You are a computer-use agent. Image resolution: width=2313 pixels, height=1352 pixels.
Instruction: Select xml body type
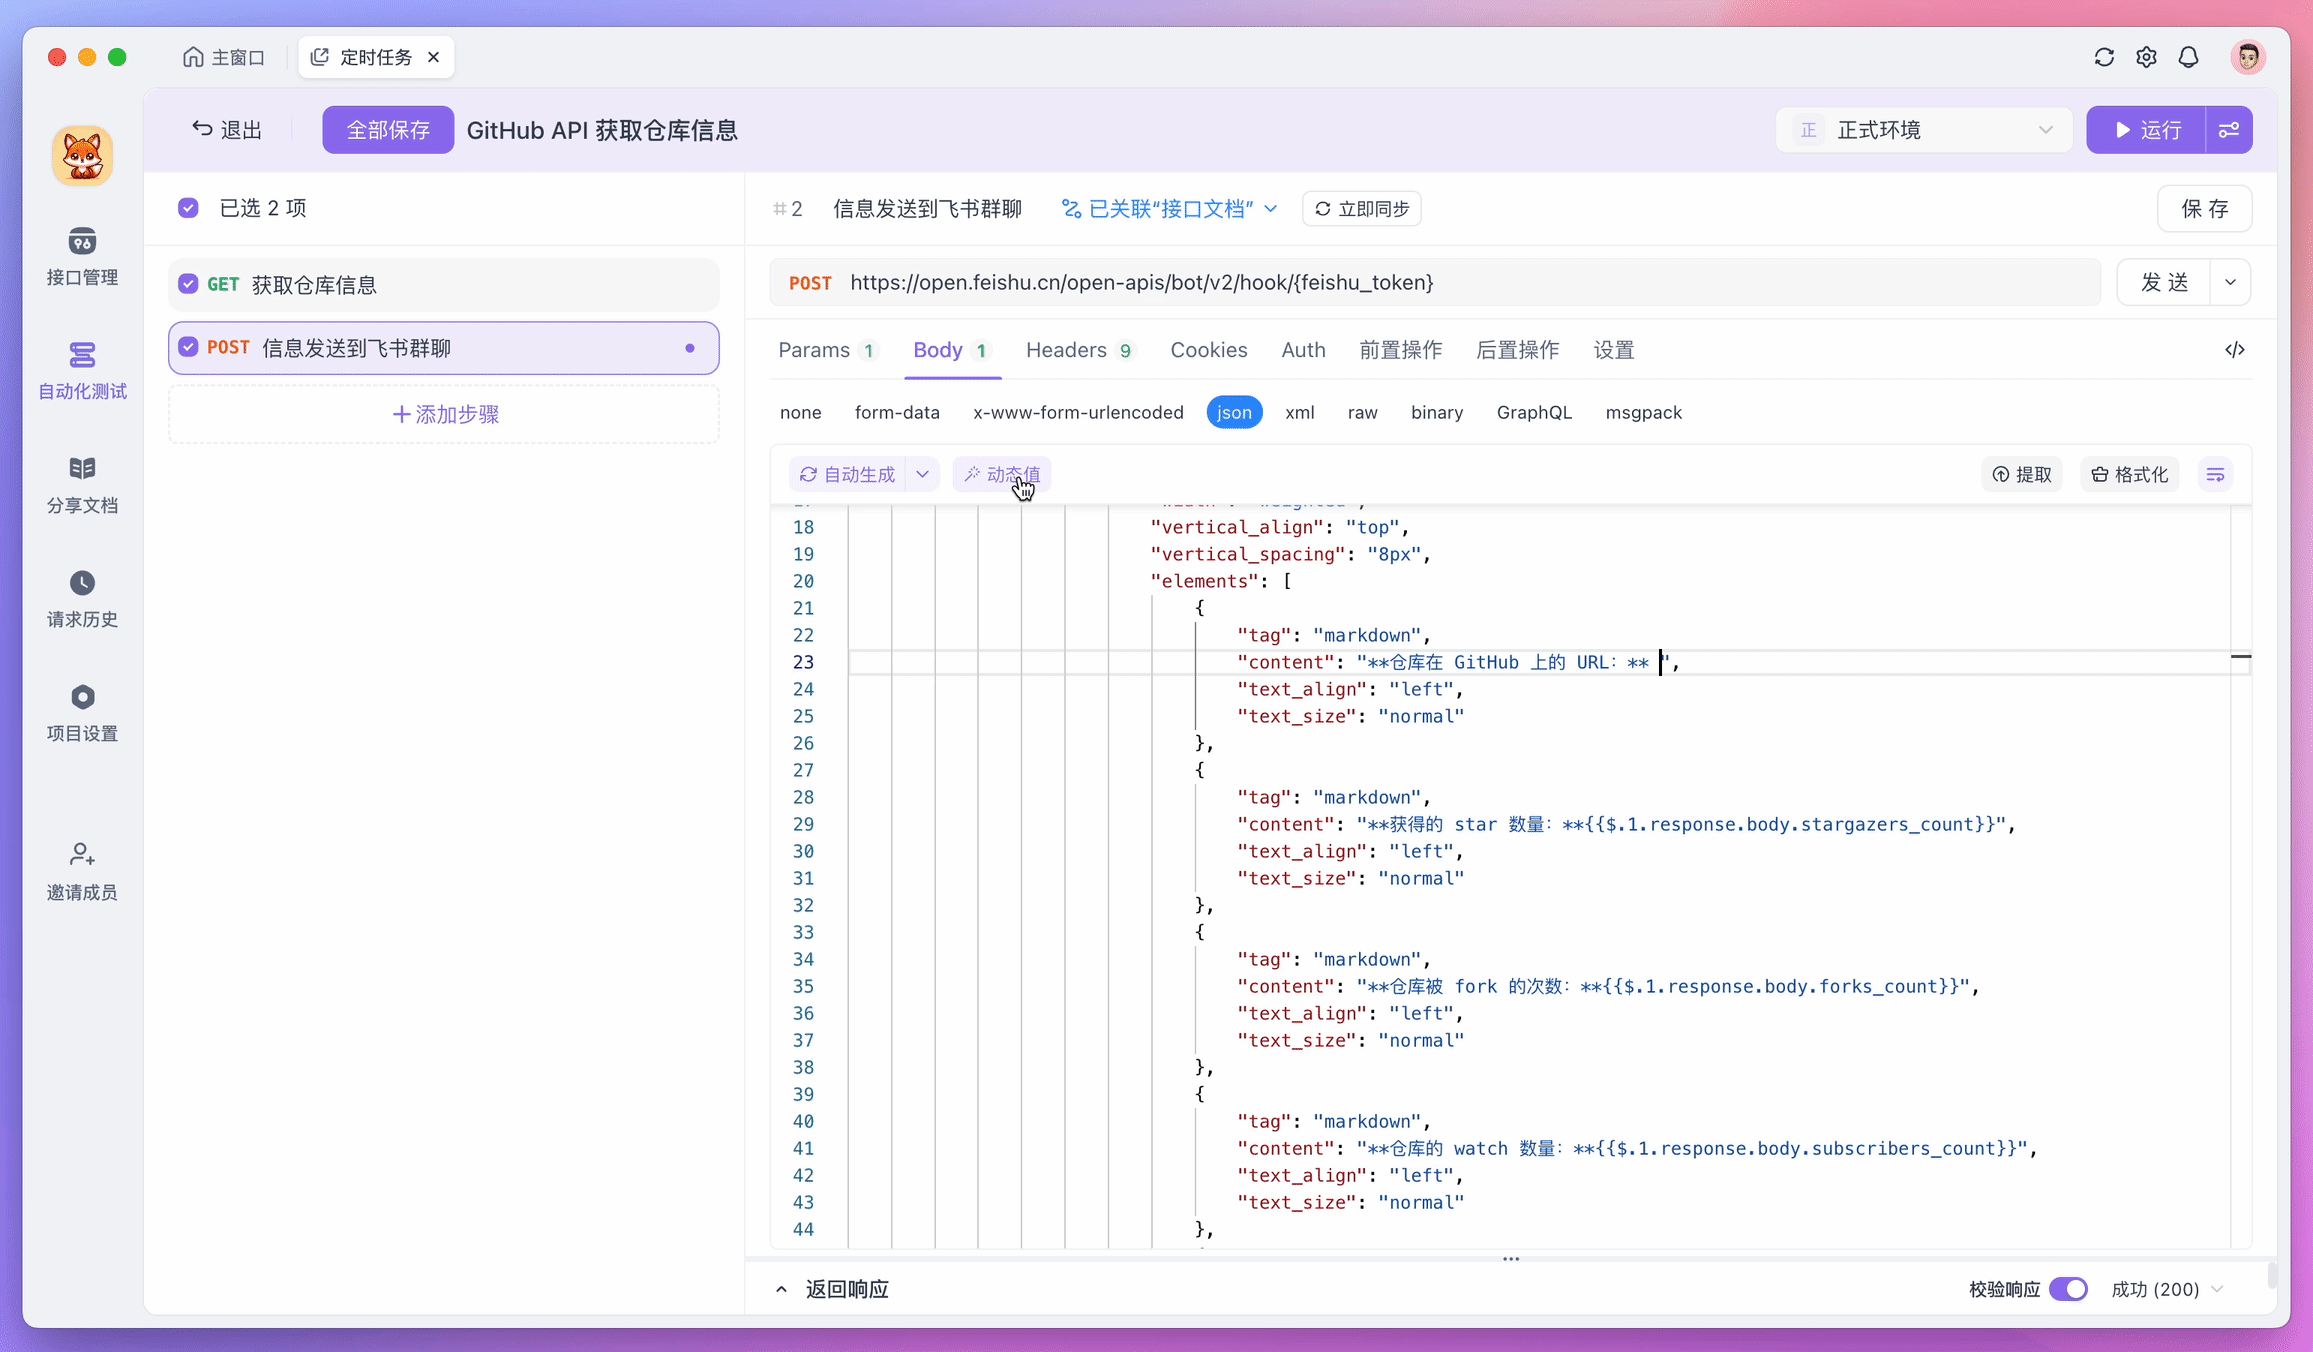[1299, 412]
